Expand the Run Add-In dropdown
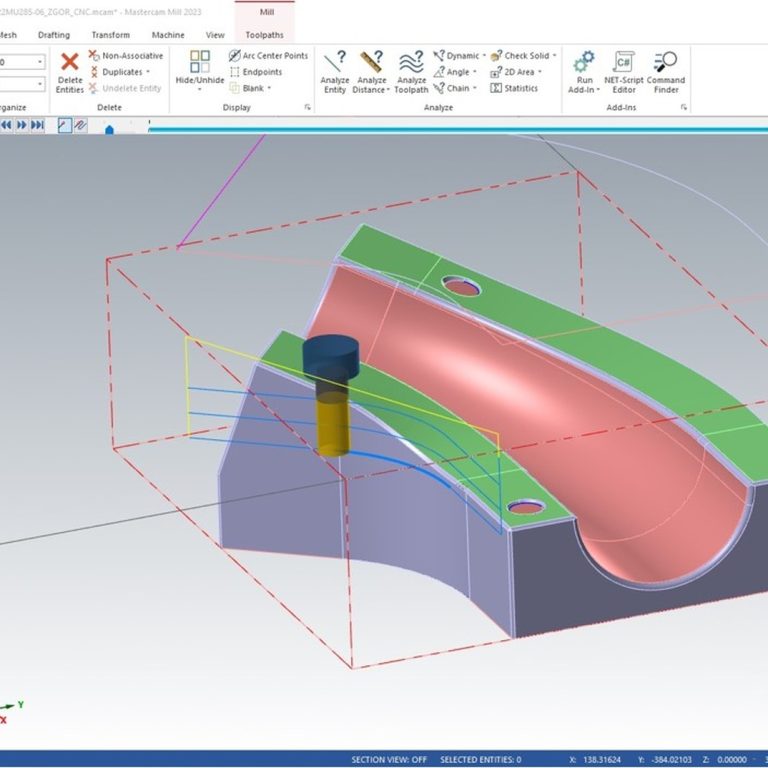The width and height of the screenshot is (768, 768). (x=596, y=90)
